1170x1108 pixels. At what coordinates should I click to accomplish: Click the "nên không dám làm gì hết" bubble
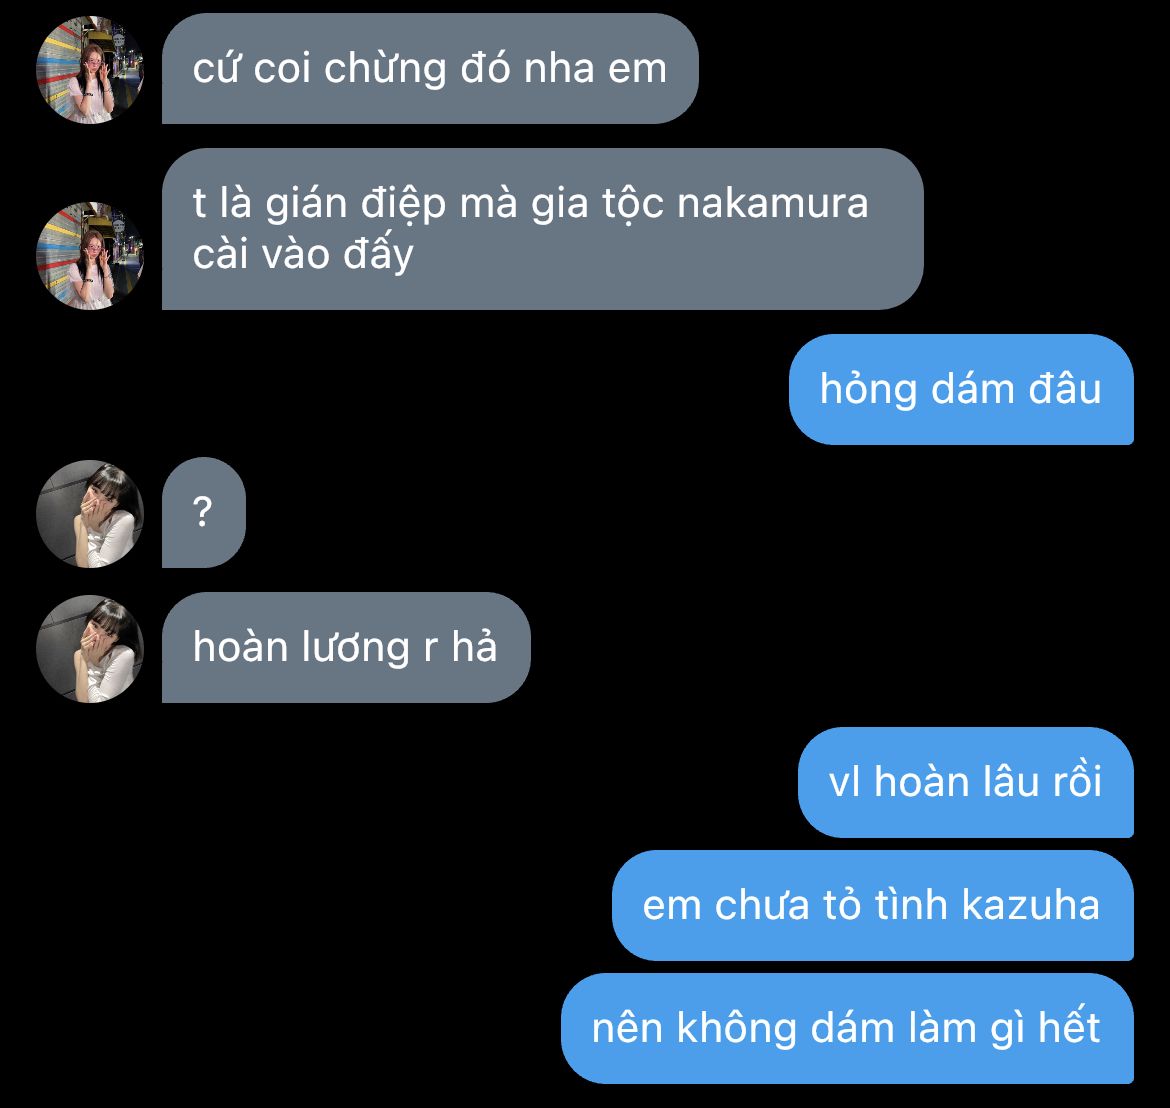click(x=847, y=1028)
